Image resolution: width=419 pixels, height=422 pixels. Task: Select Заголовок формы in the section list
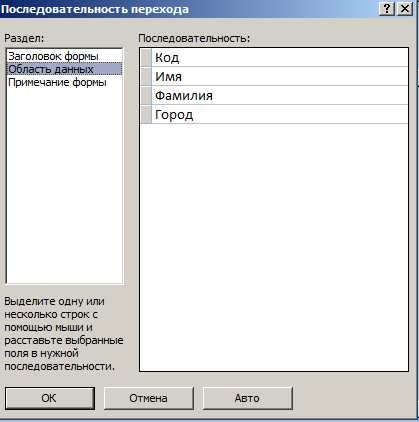tap(53, 56)
